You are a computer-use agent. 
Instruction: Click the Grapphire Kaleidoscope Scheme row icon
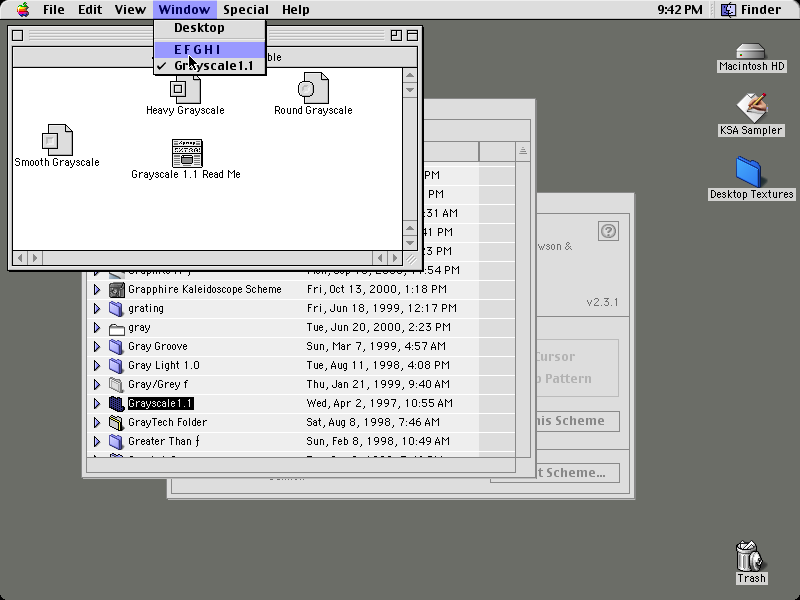(x=117, y=290)
